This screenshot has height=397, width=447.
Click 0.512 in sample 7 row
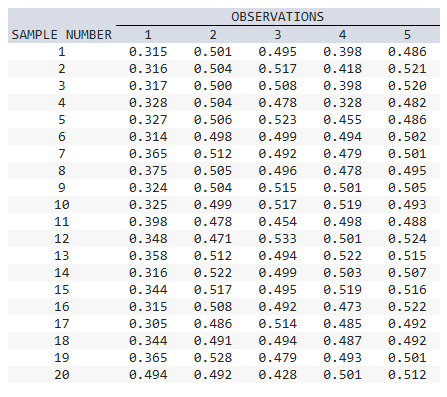(x=213, y=154)
